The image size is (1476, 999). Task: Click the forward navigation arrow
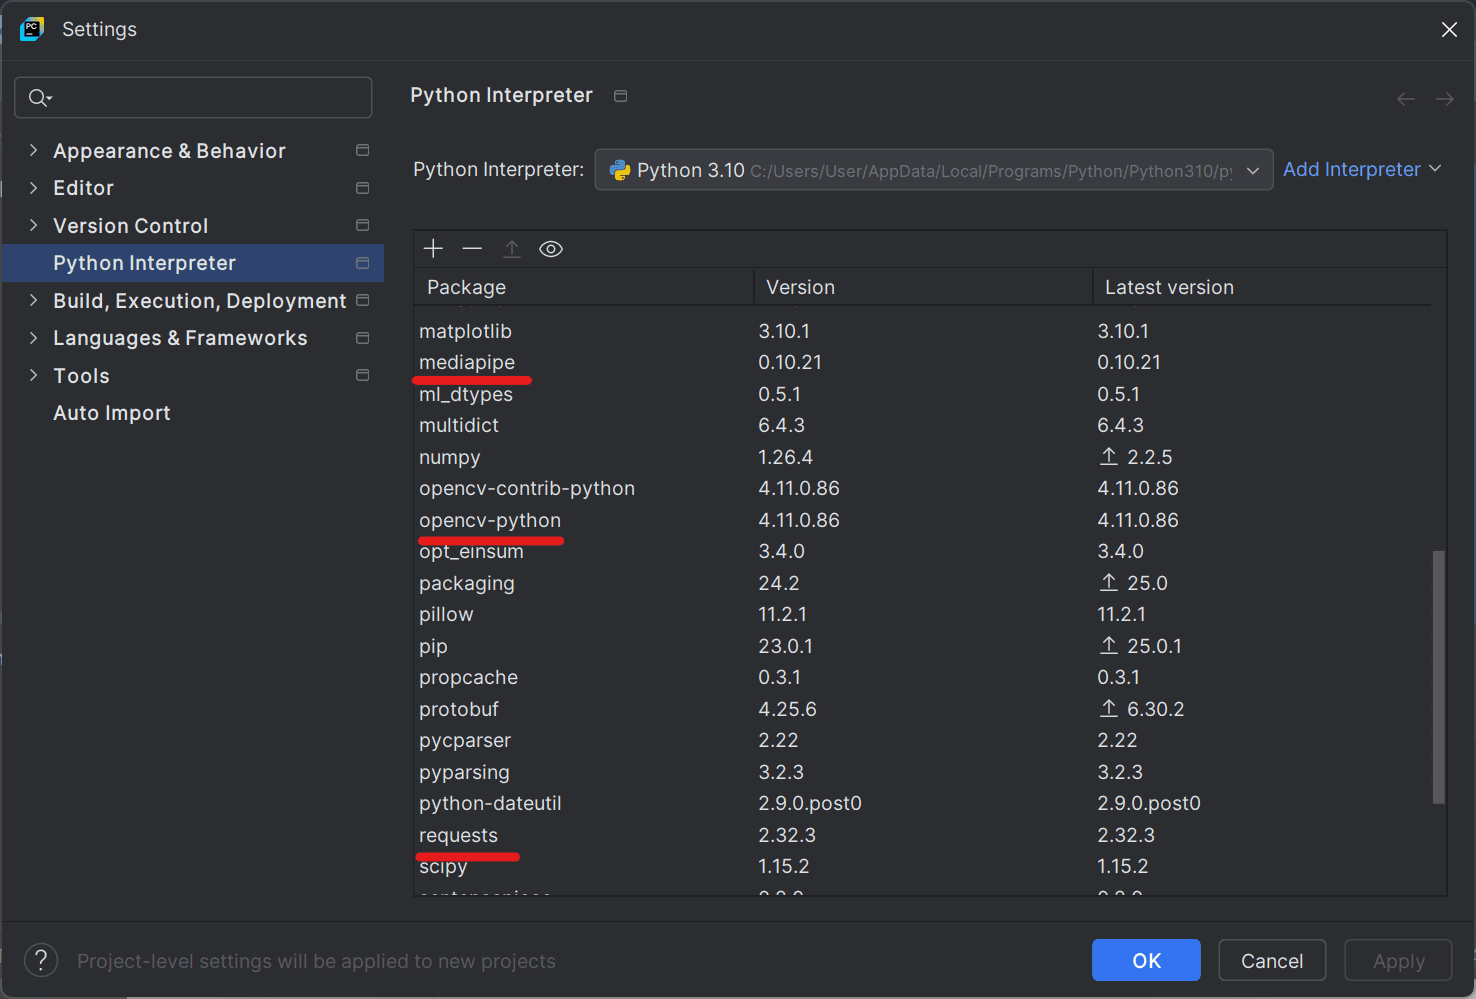point(1444,99)
